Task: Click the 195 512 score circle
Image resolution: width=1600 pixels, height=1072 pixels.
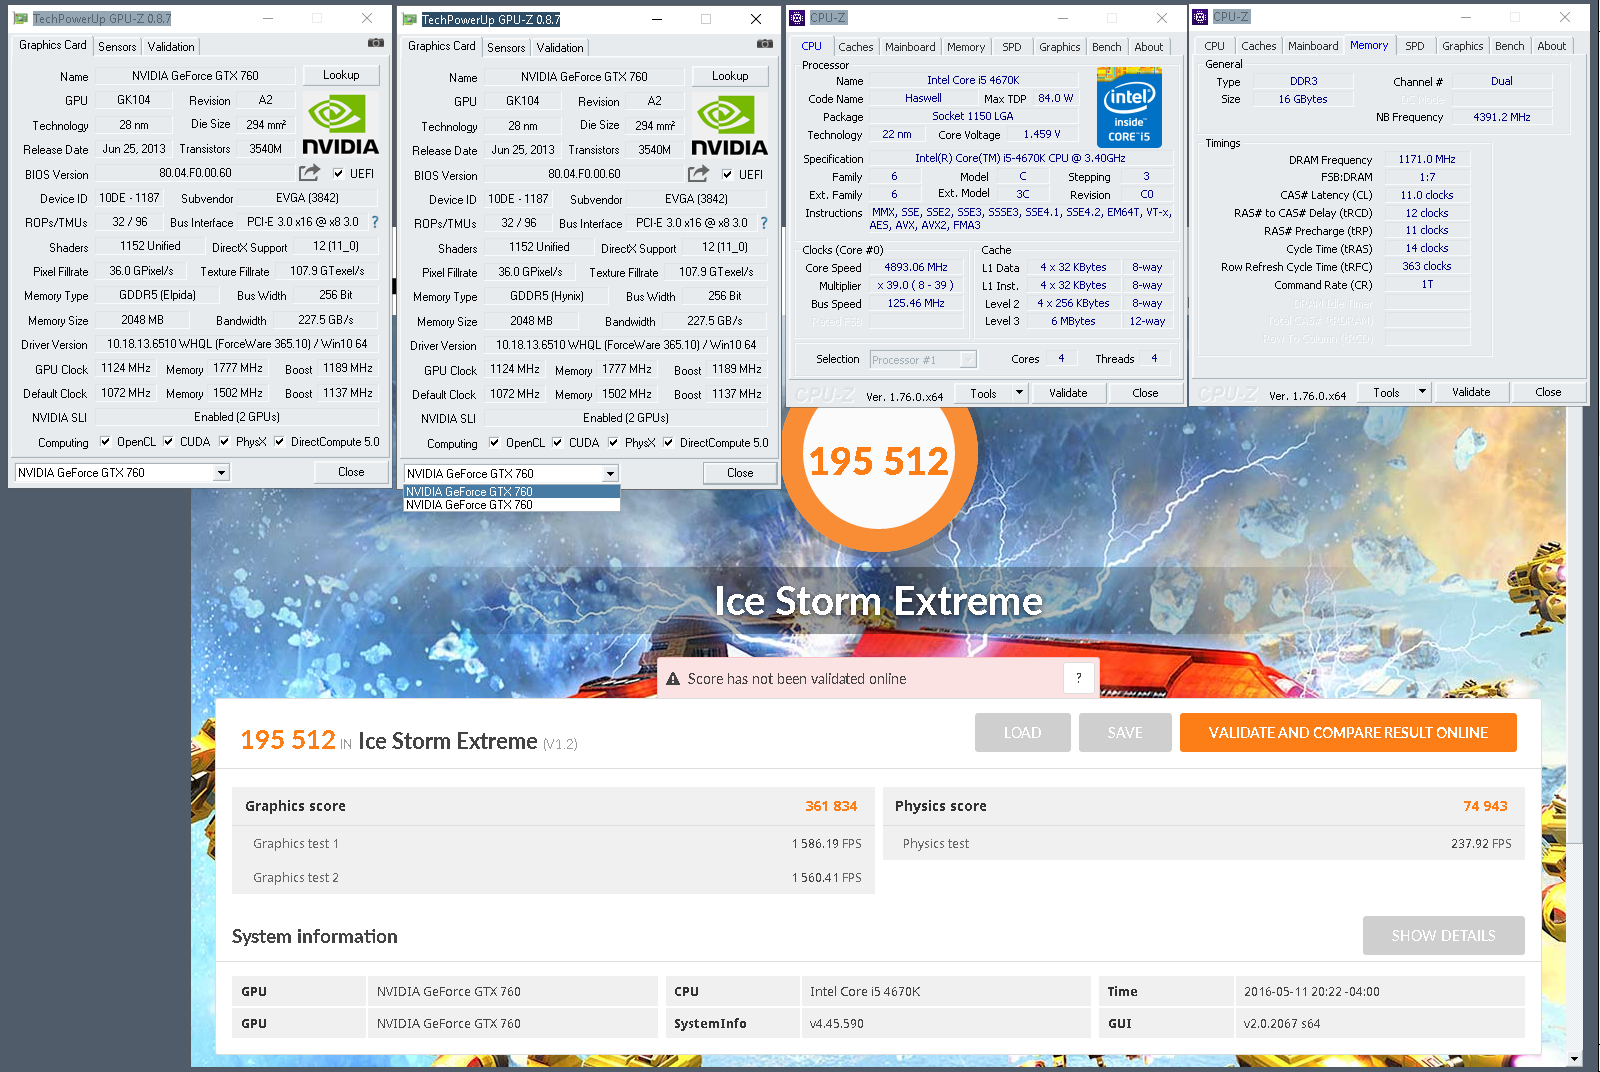Action: [879, 460]
